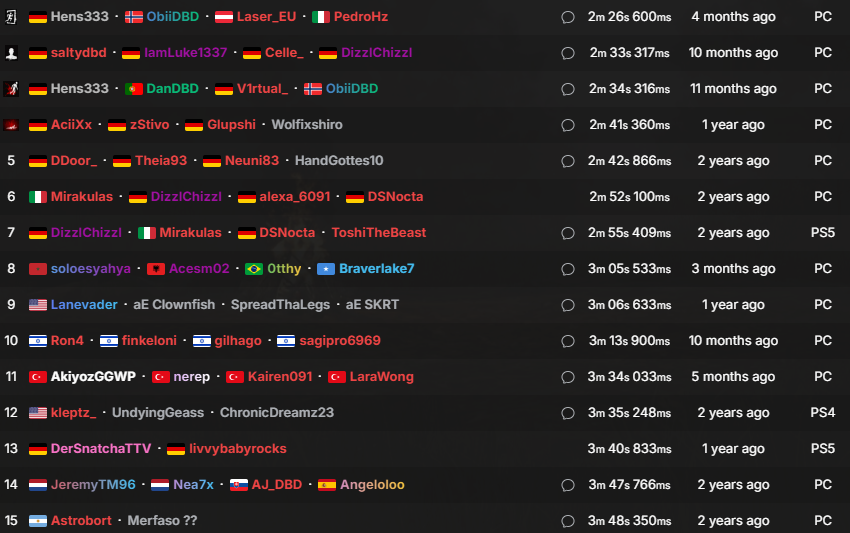Image resolution: width=850 pixels, height=533 pixels.
Task: Click the 2m 52s 100ms run time
Action: [629, 196]
